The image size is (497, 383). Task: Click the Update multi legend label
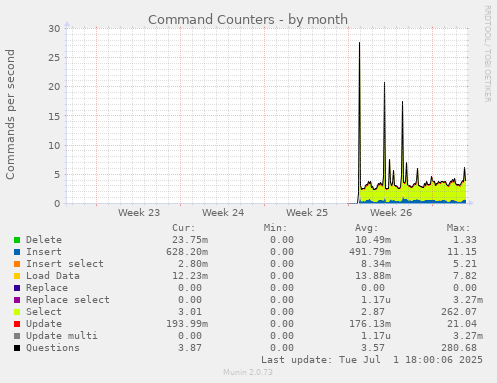pyautogui.click(x=62, y=336)
